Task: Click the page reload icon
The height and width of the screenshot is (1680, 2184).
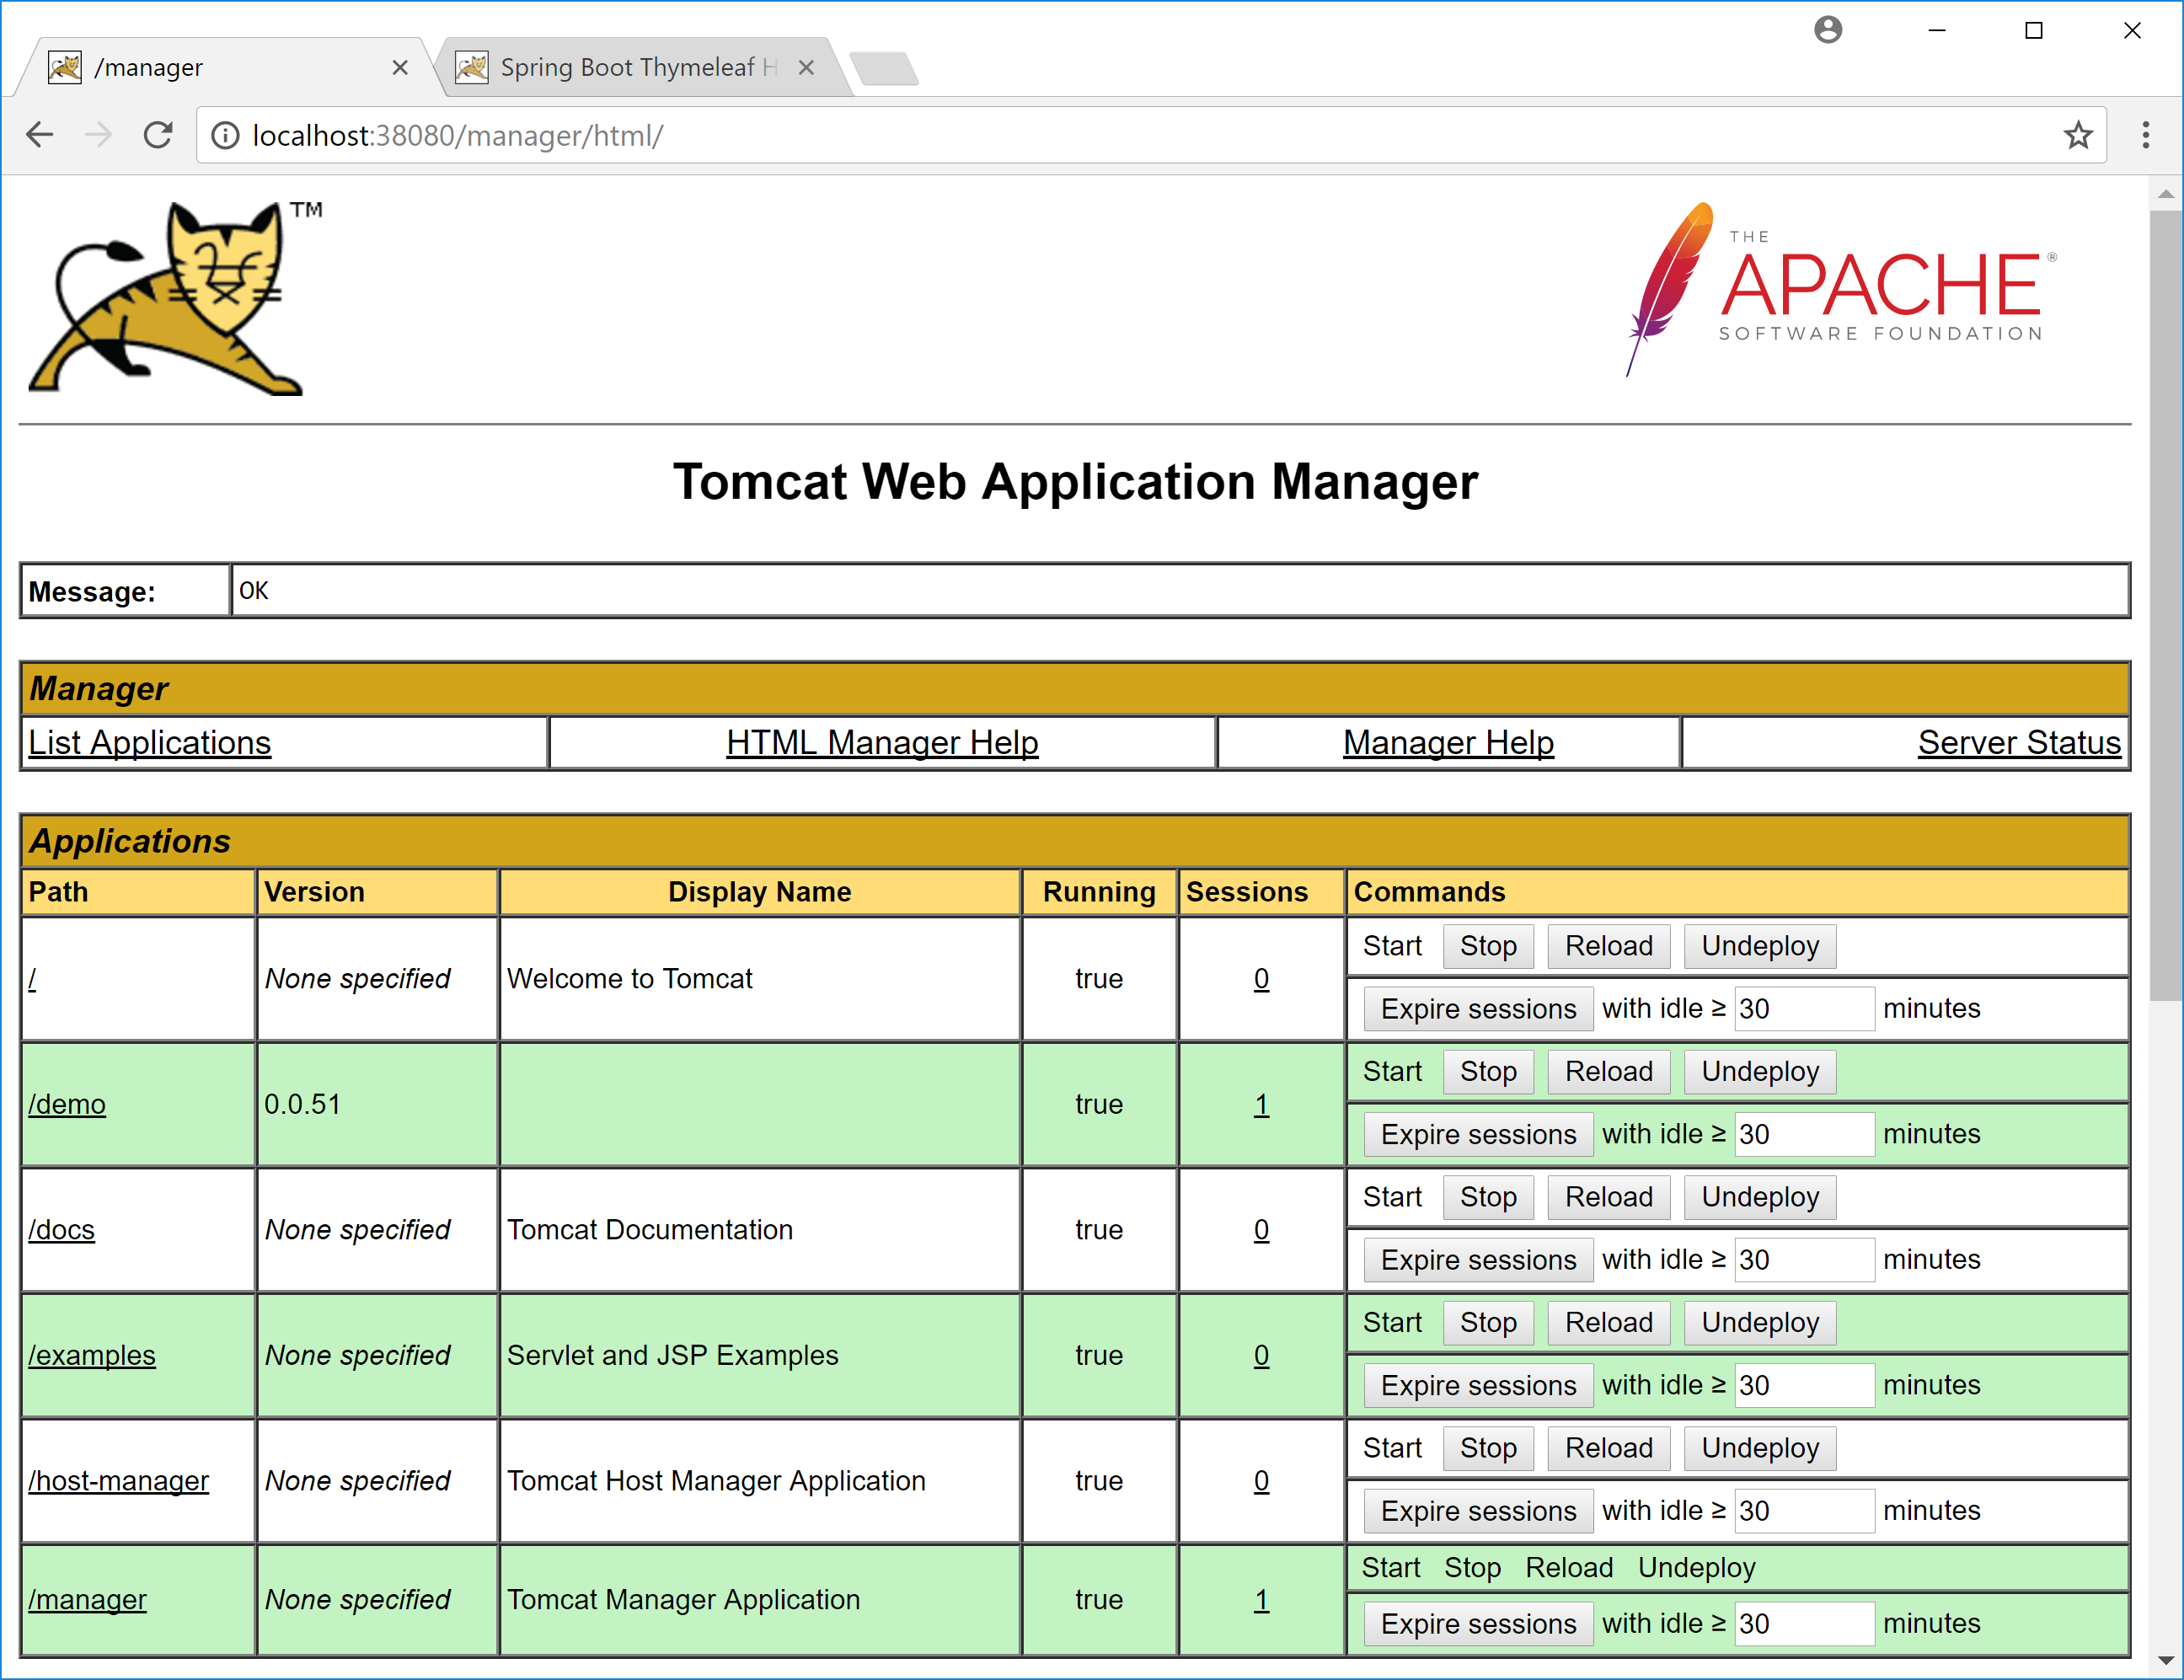Action: pyautogui.click(x=158, y=135)
